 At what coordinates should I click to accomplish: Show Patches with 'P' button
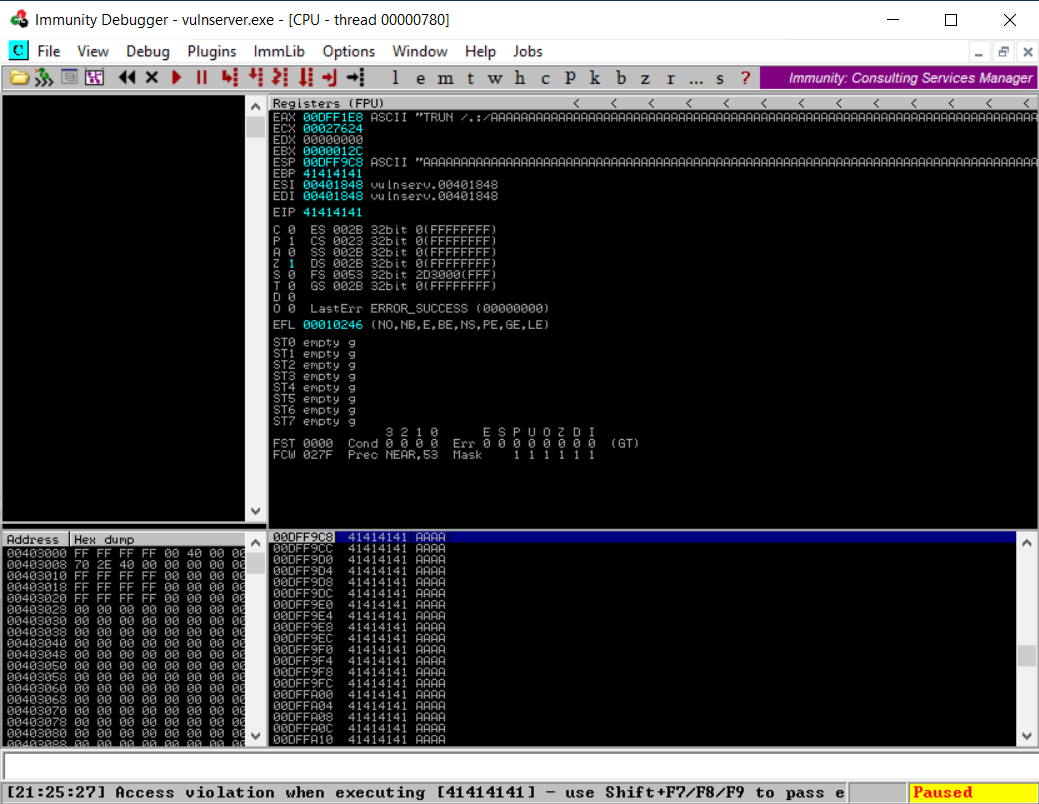(x=570, y=78)
